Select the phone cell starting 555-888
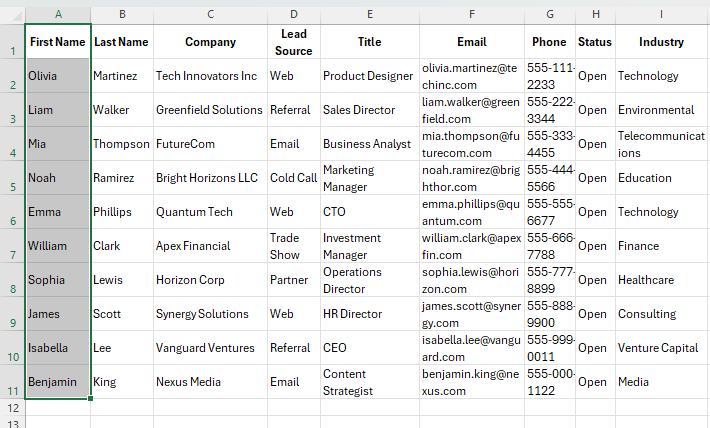Image resolution: width=710 pixels, height=428 pixels. point(548,314)
